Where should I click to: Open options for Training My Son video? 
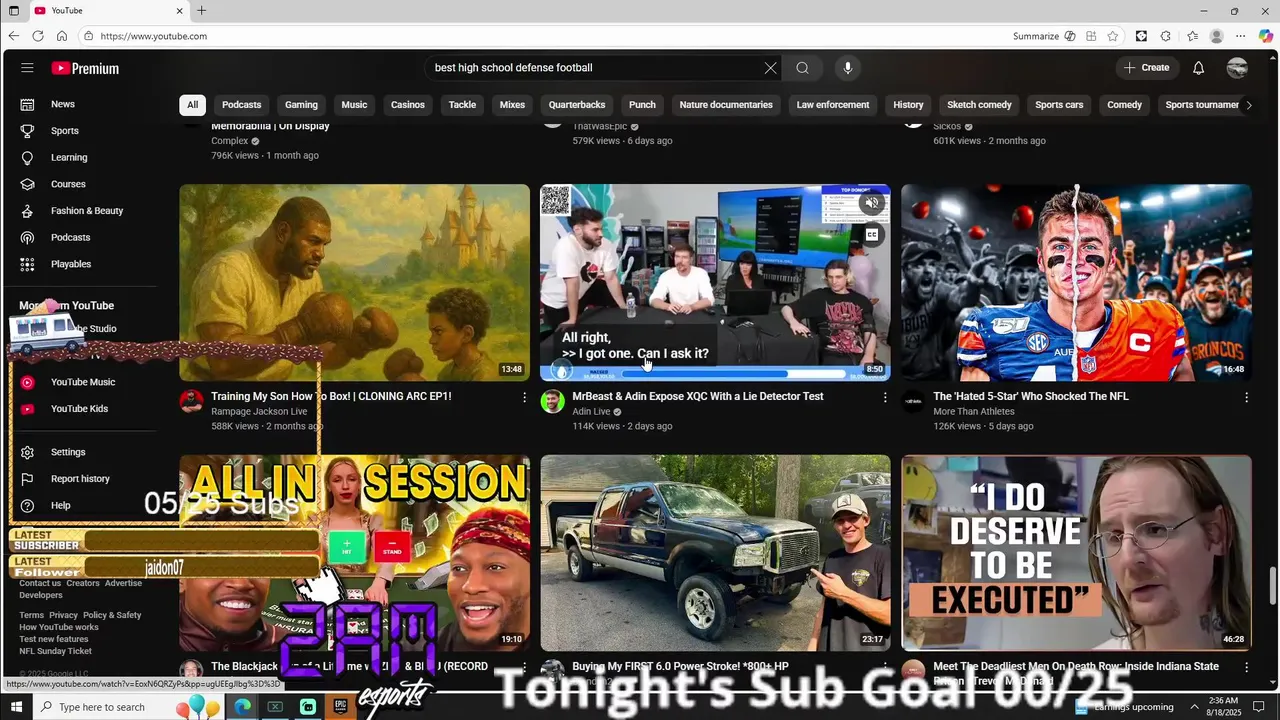click(524, 397)
